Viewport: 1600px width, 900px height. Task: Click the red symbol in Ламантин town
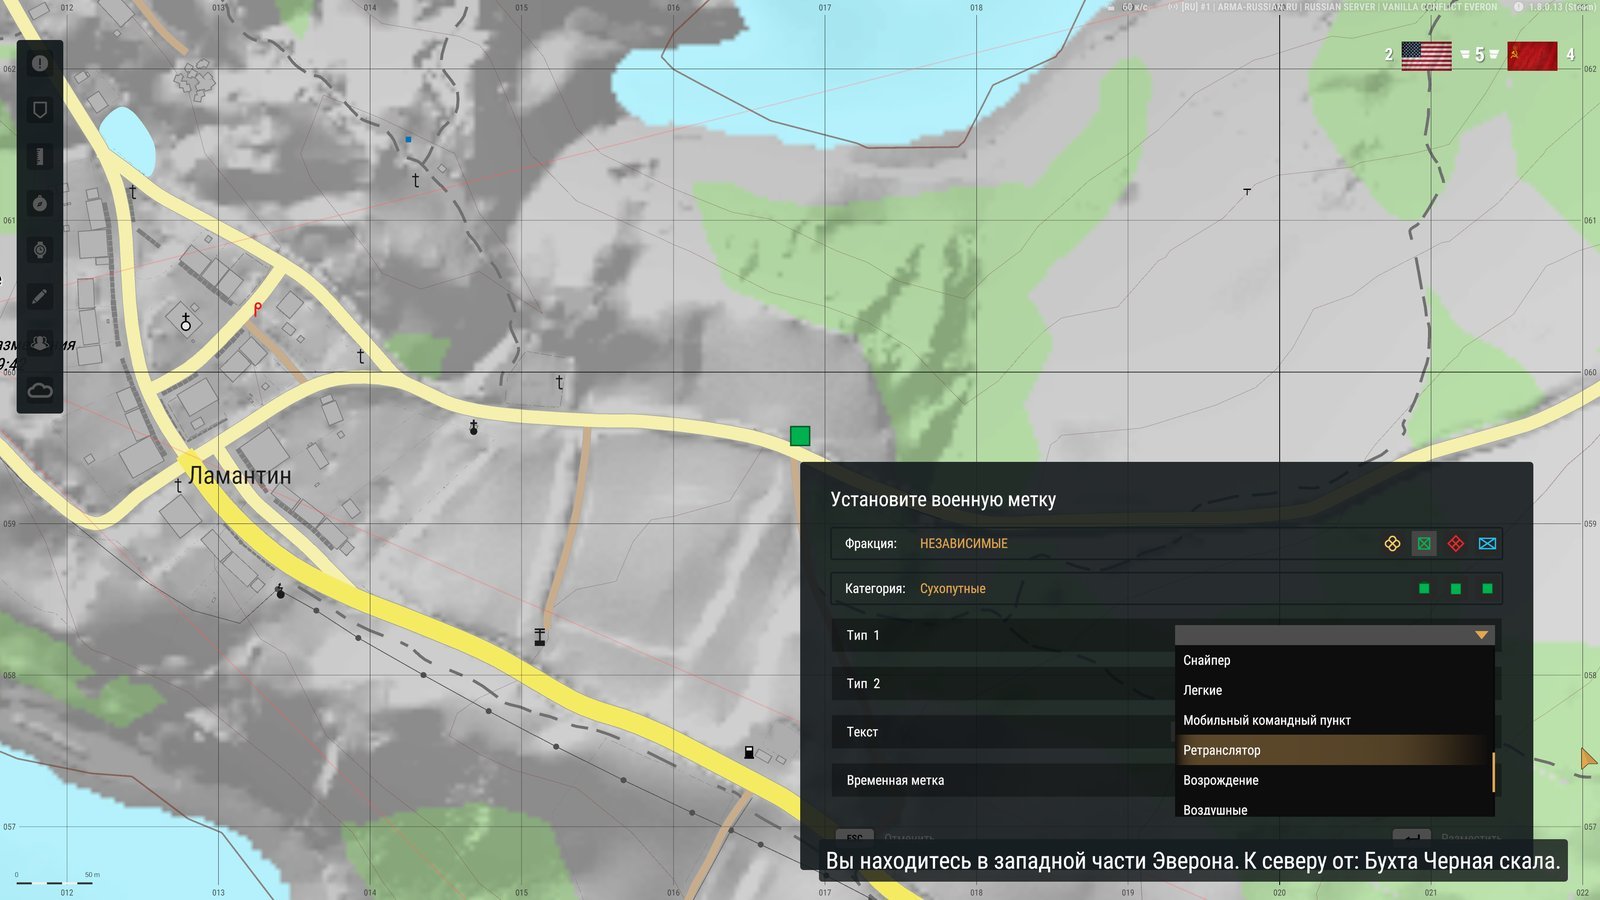point(257,309)
